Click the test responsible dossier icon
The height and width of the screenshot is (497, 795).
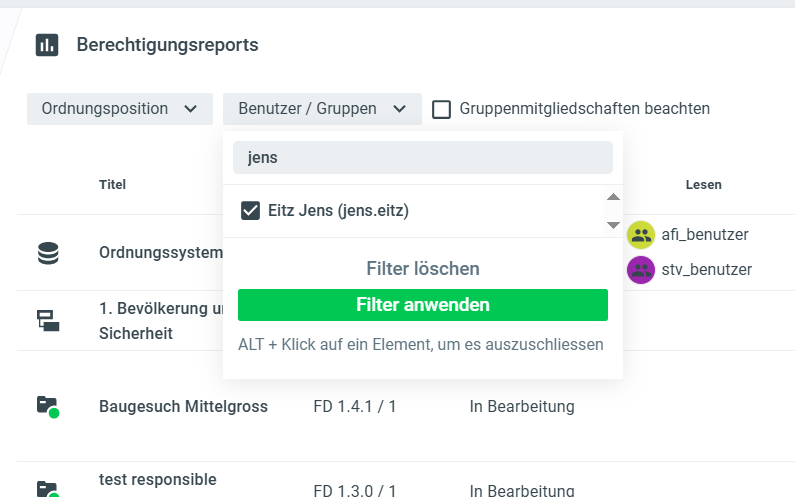coord(48,489)
